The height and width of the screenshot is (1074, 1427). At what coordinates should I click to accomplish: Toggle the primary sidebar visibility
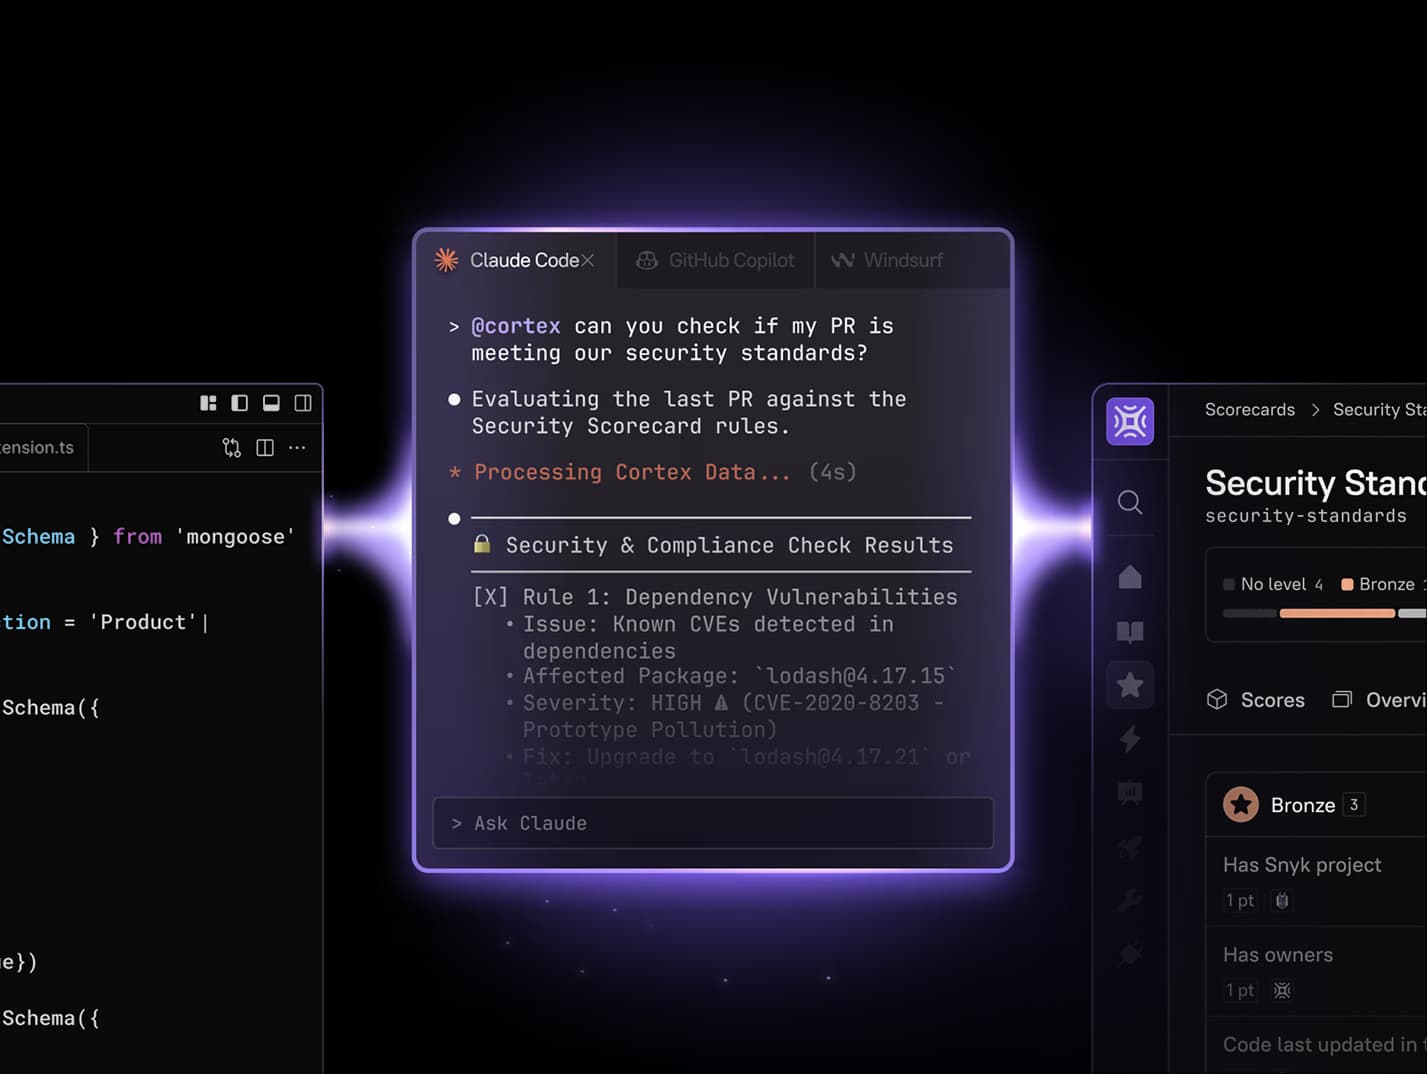tap(240, 403)
